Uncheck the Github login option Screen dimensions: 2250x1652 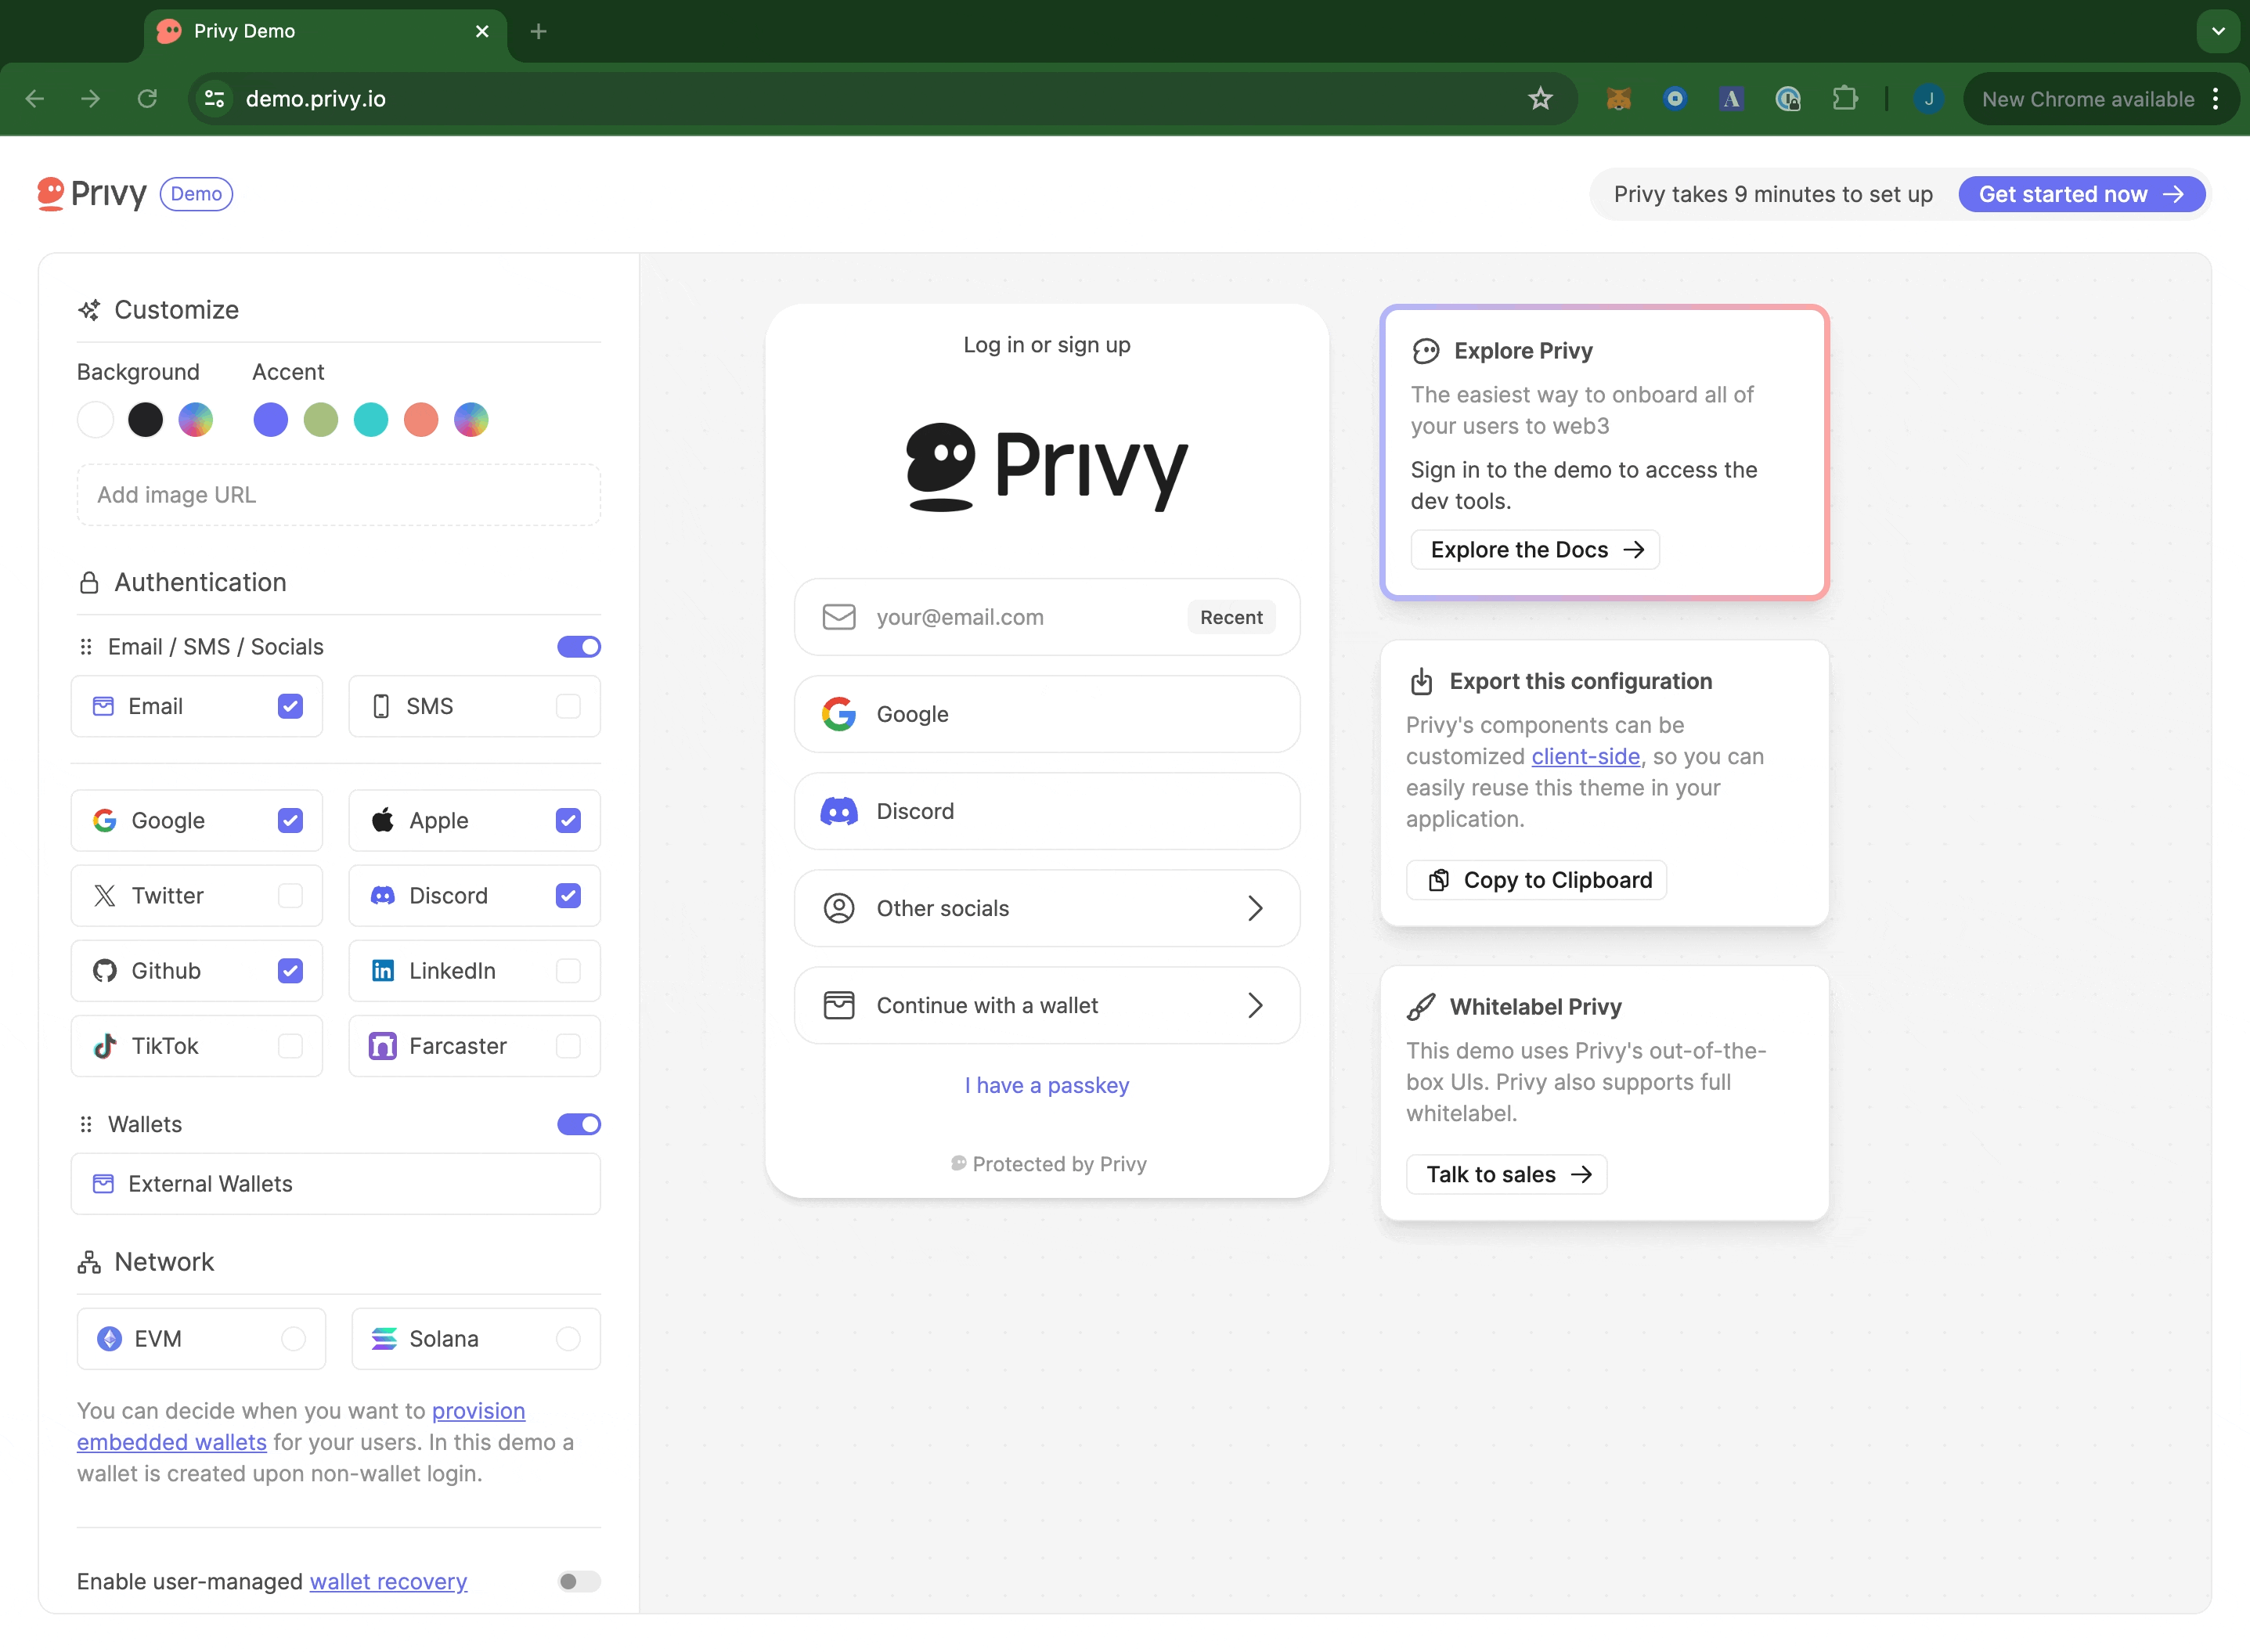tap(290, 971)
